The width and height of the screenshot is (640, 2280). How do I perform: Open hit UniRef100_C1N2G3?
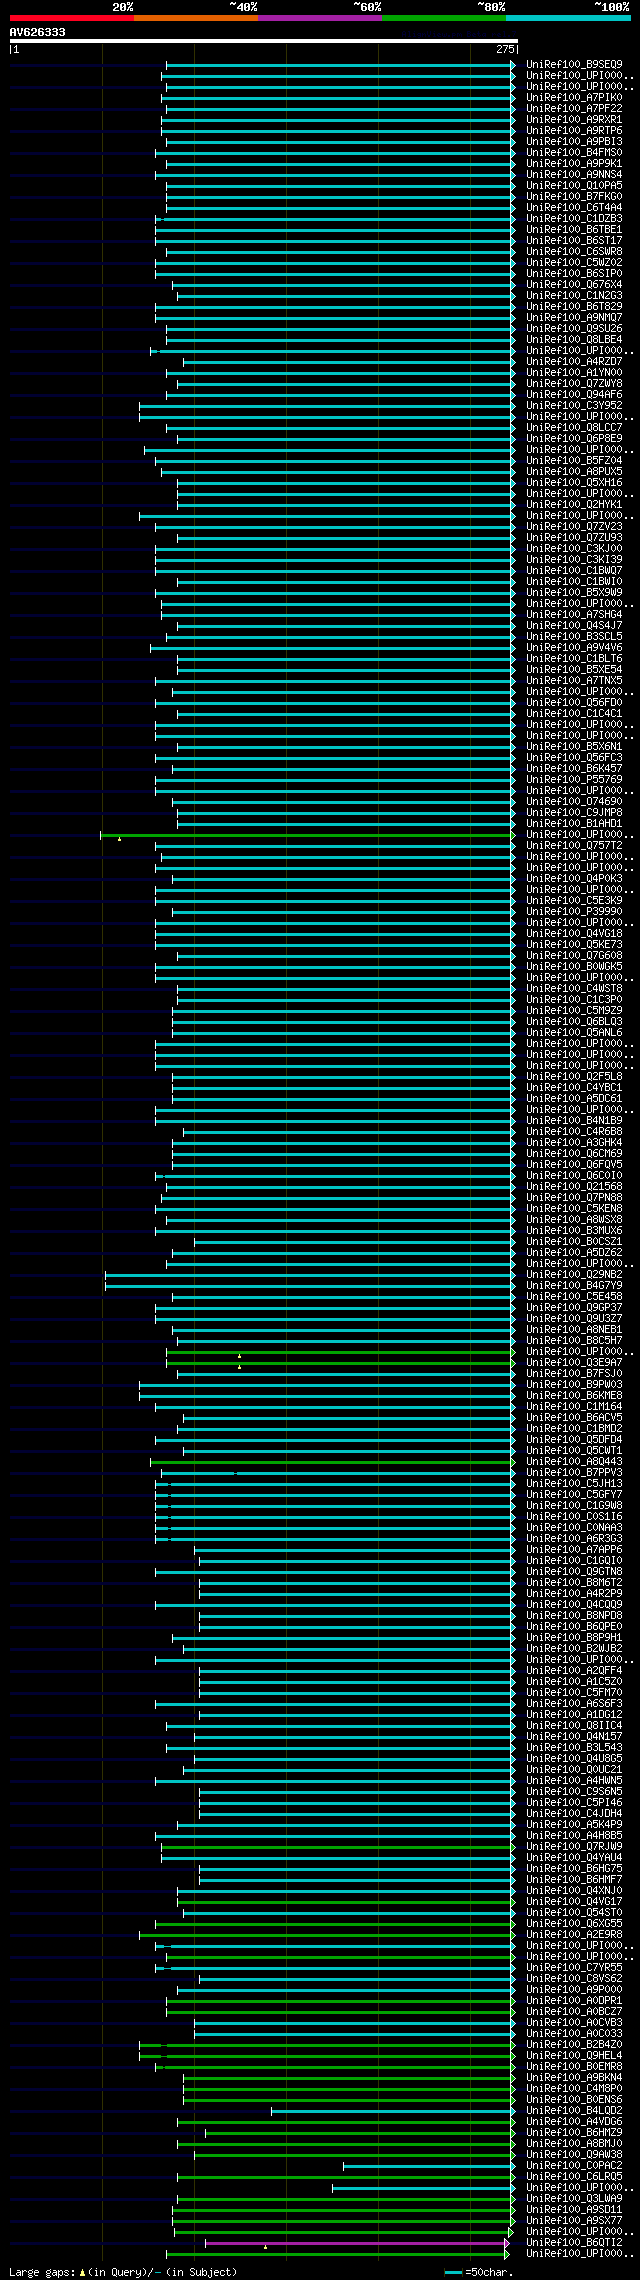tap(574, 295)
